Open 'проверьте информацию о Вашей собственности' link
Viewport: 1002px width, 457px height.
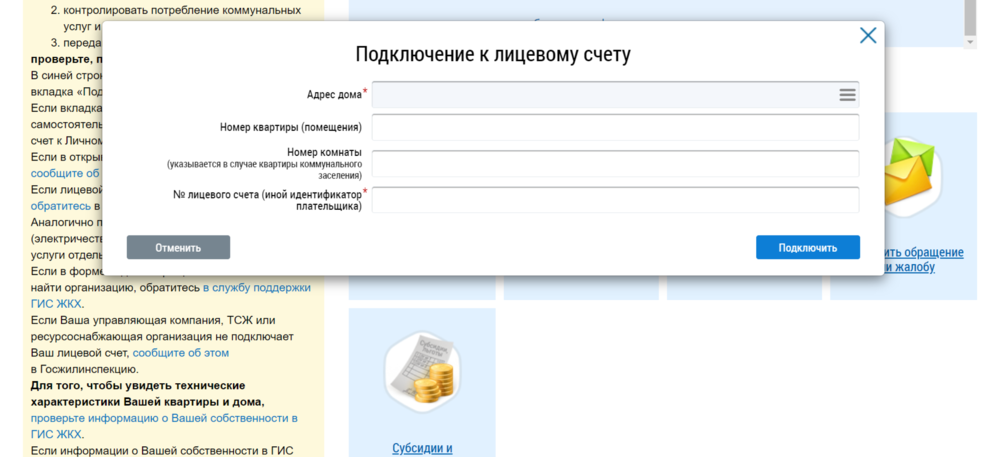164,418
